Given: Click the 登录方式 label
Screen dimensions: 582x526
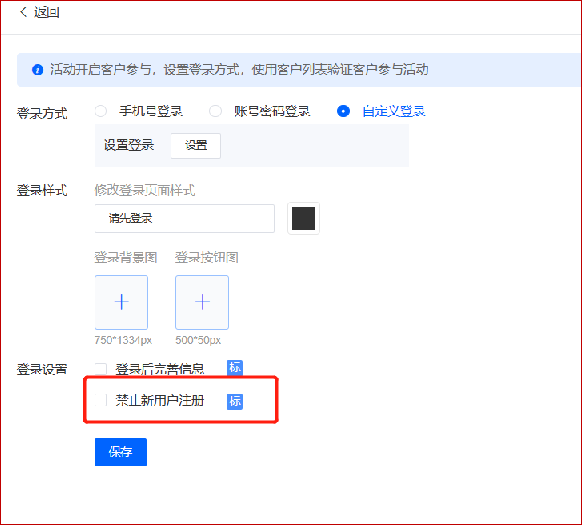Looking at the screenshot, I should tap(42, 113).
